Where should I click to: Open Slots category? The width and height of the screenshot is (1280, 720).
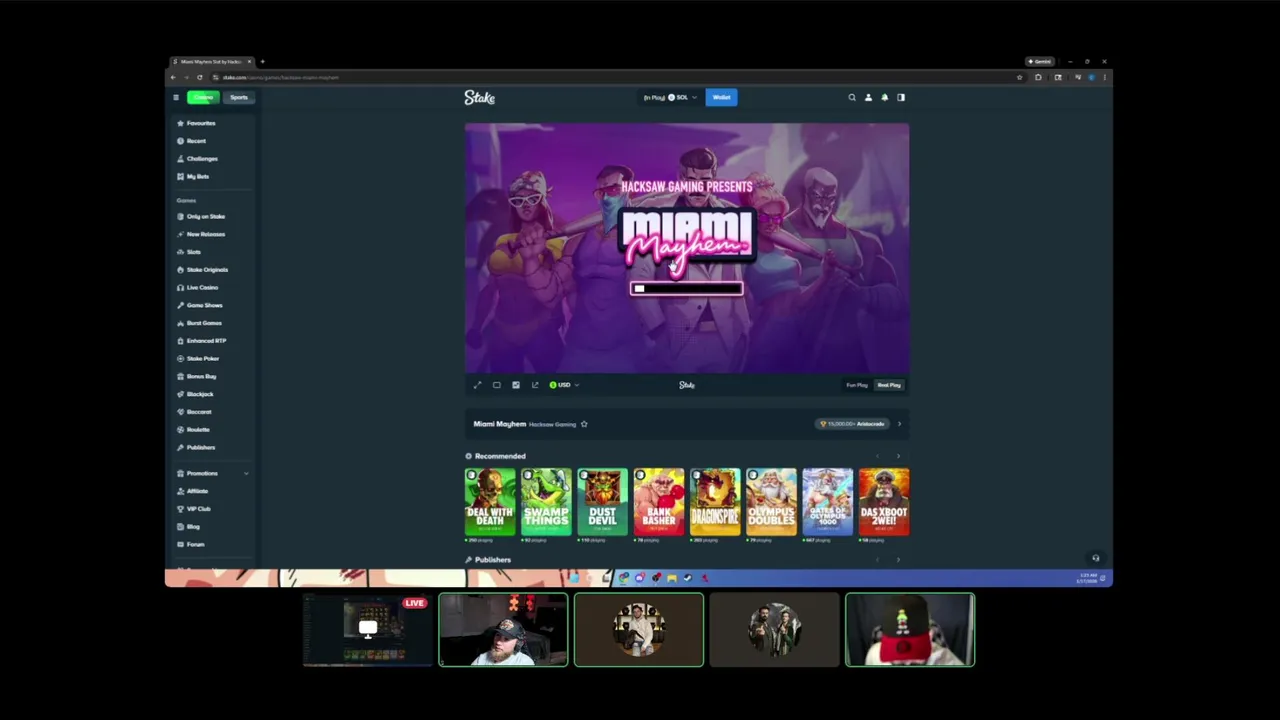click(189, 252)
